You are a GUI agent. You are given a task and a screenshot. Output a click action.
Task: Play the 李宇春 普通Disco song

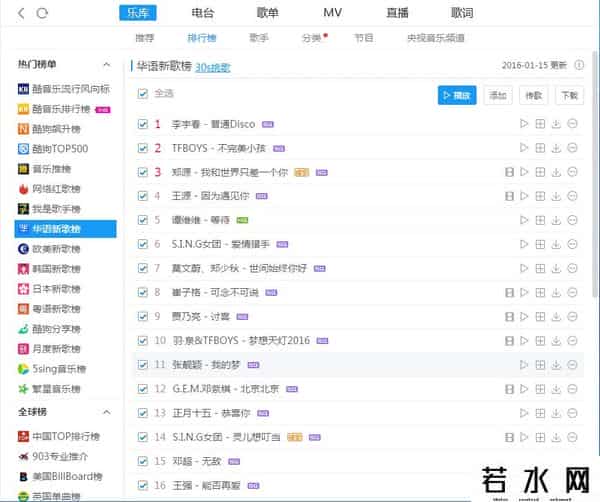[x=524, y=124]
